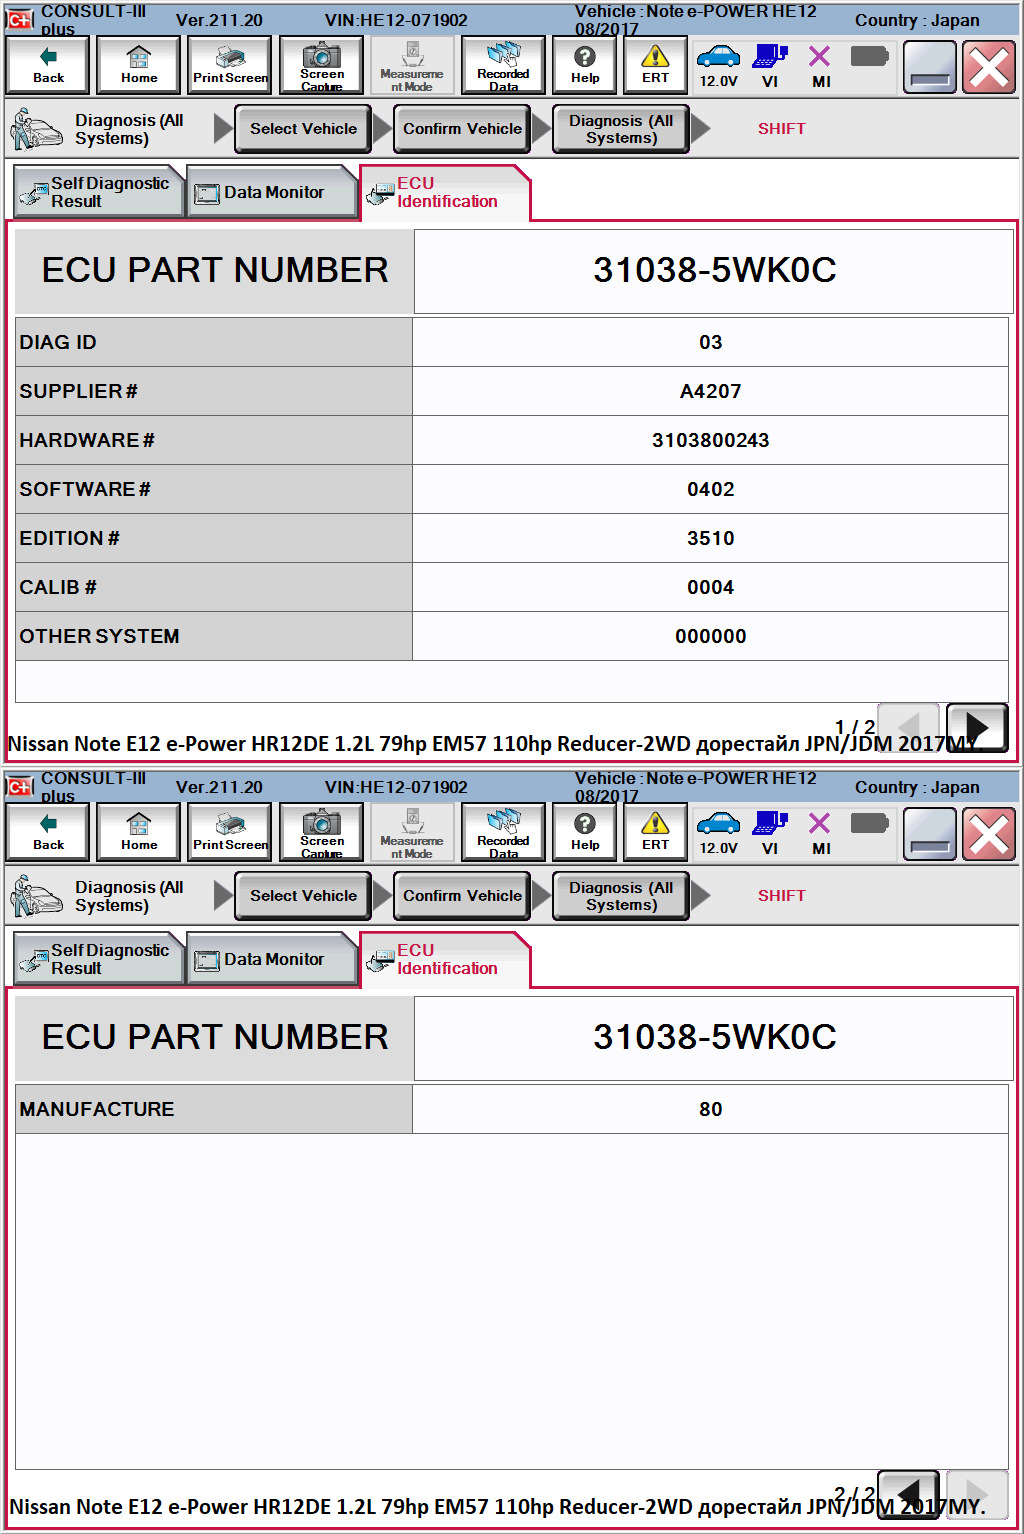Click the MANUFACTURE row label
The width and height of the screenshot is (1024, 1534).
click(x=97, y=1109)
